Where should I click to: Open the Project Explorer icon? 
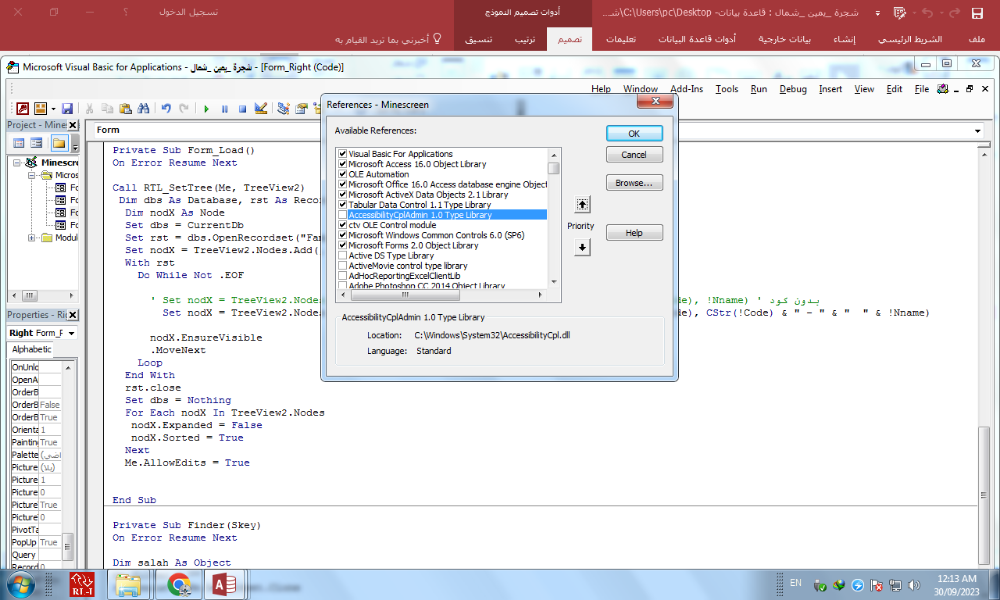[x=283, y=108]
